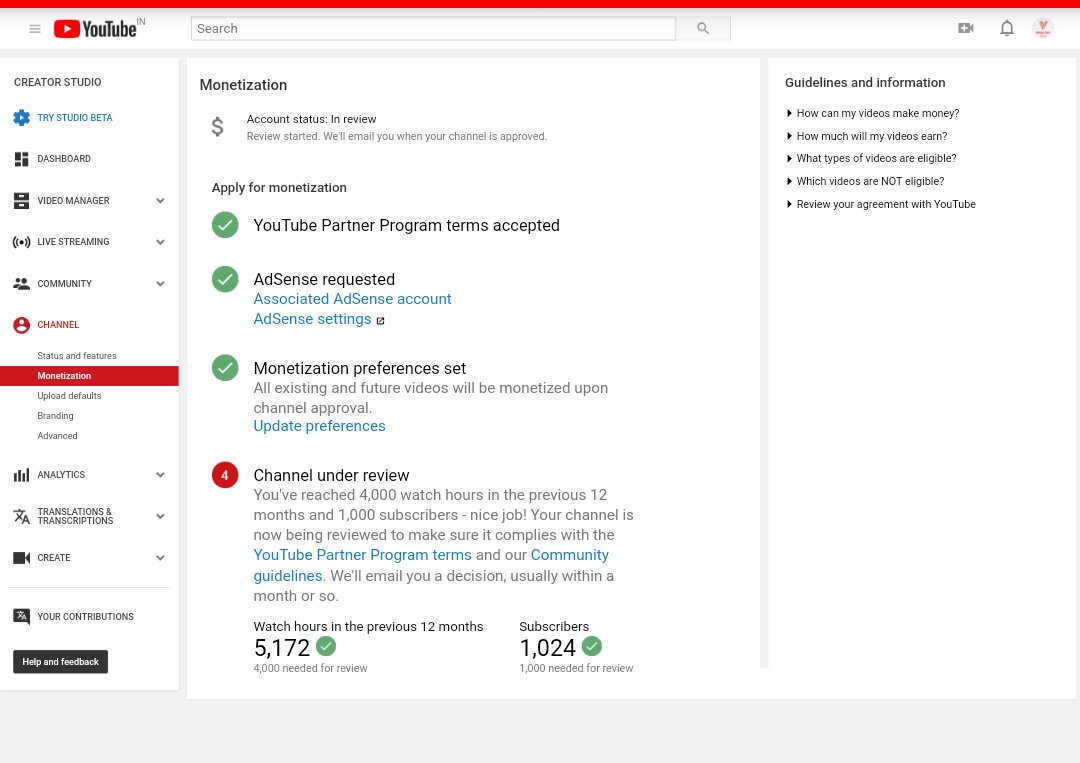Open Advanced submenu item
1080x763 pixels.
click(57, 436)
